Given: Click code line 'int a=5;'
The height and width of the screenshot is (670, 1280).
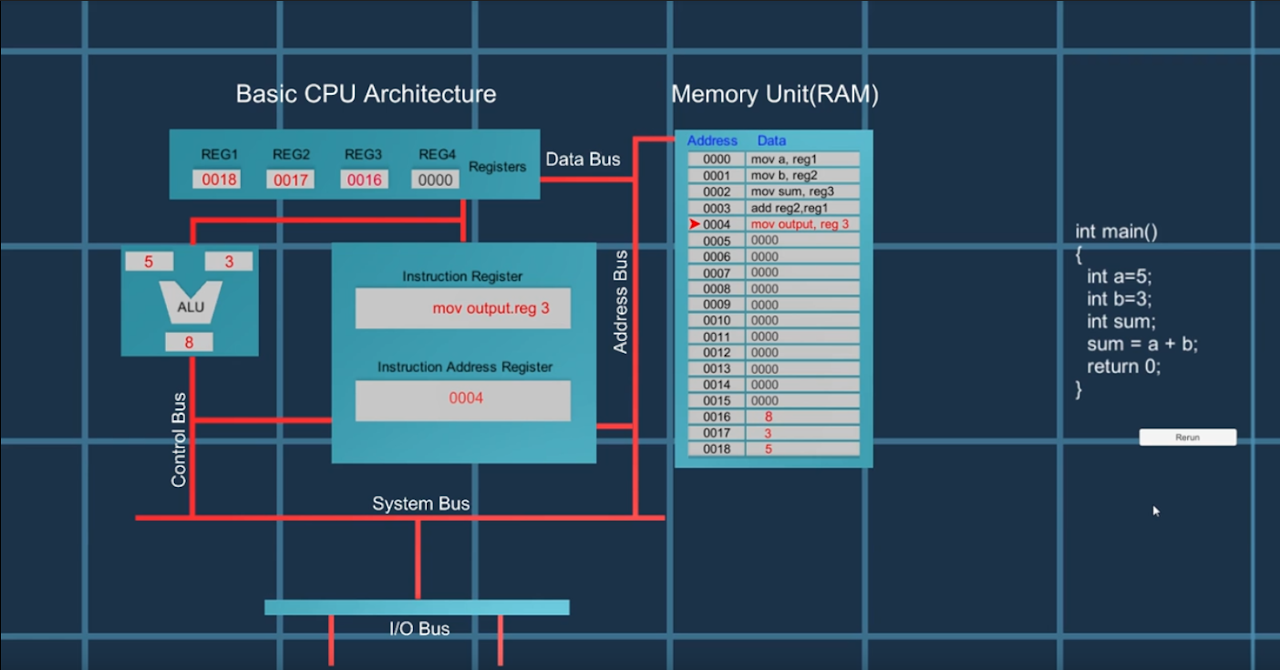Looking at the screenshot, I should [x=1119, y=276].
